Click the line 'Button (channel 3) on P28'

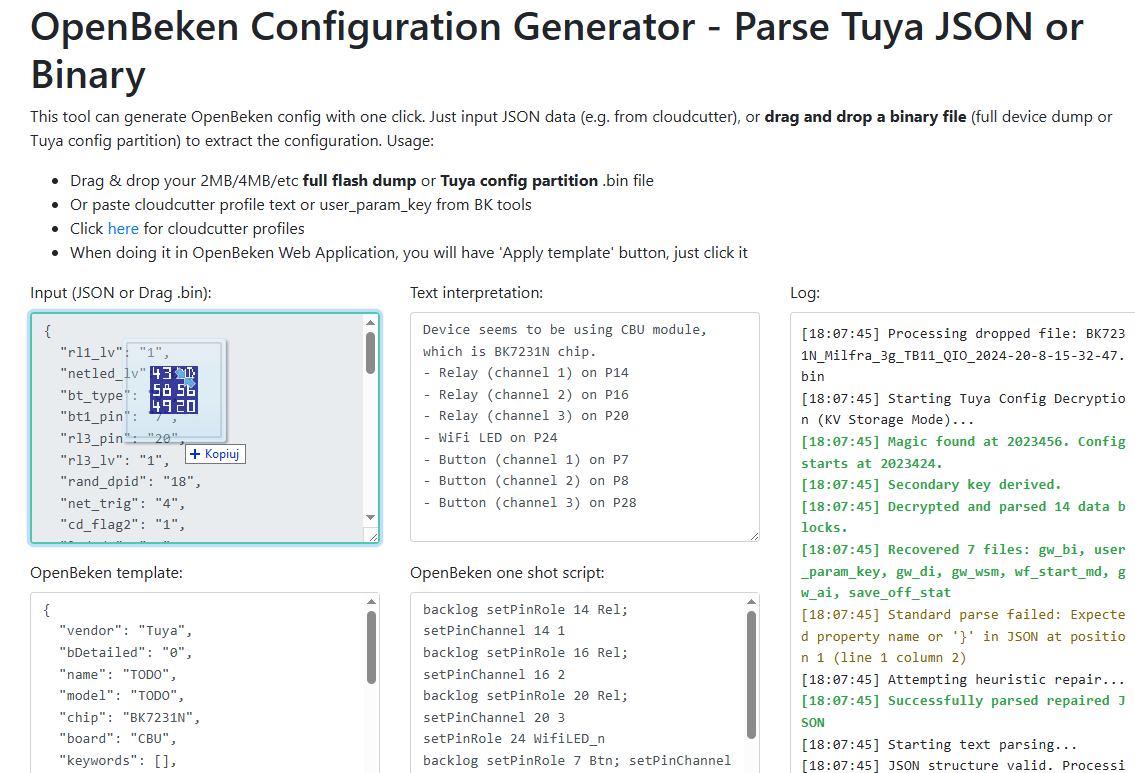click(530, 502)
